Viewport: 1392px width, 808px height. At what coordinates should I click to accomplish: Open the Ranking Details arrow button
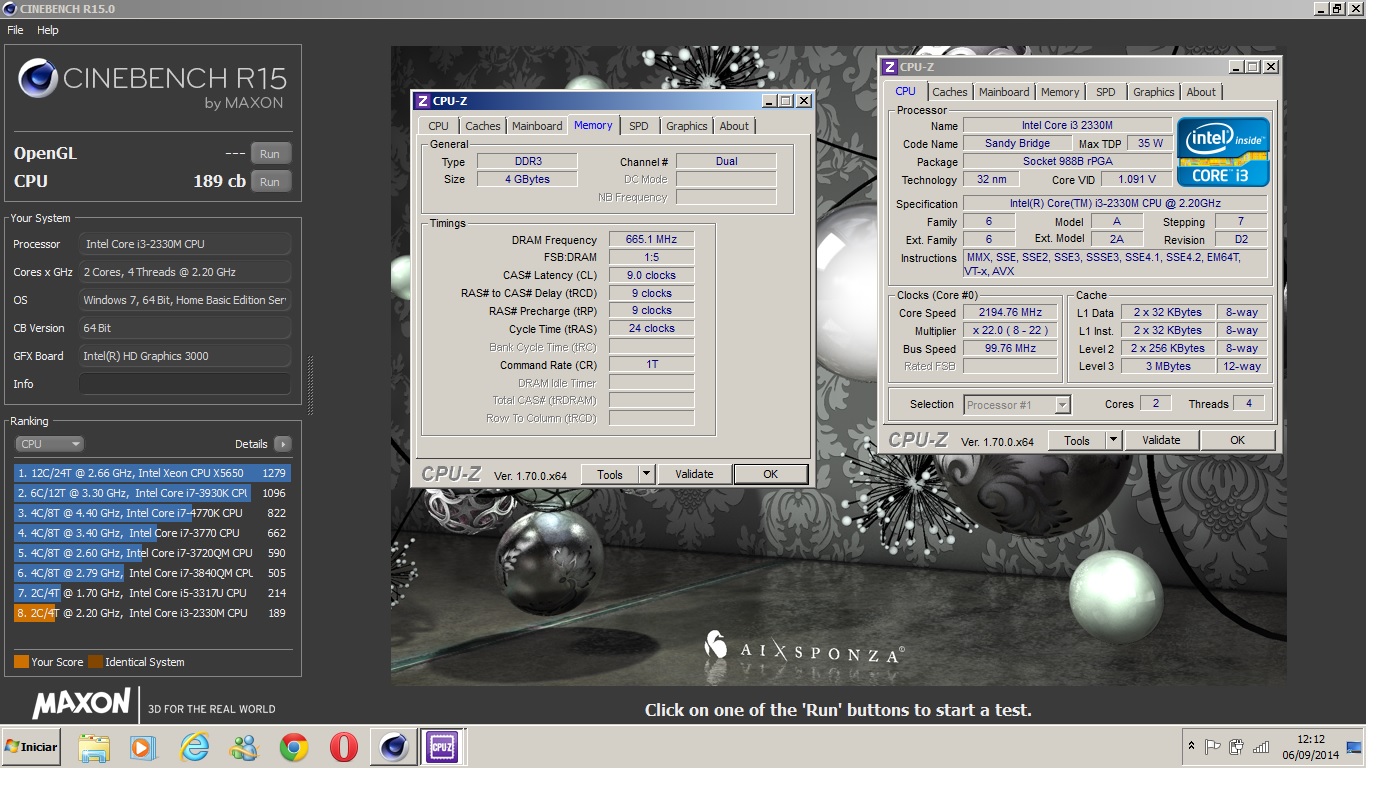(x=282, y=444)
